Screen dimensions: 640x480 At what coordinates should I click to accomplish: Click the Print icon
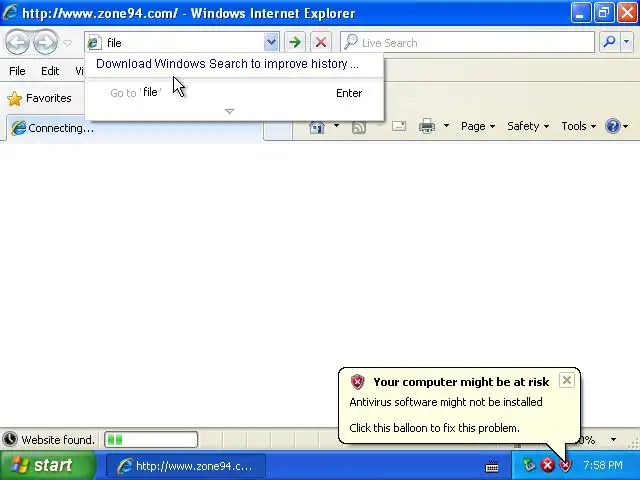[427, 126]
